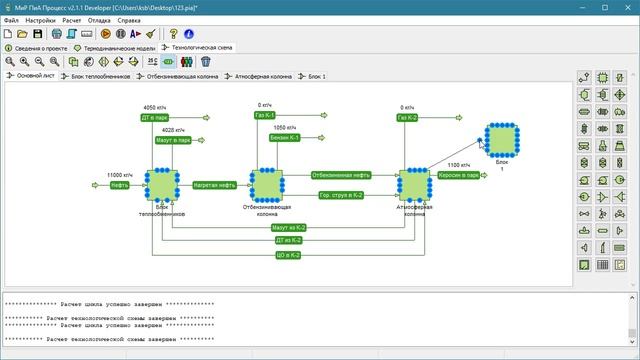Select the Керосин в парк stream label
Viewport: 640px width, 360px height.
(x=459, y=175)
